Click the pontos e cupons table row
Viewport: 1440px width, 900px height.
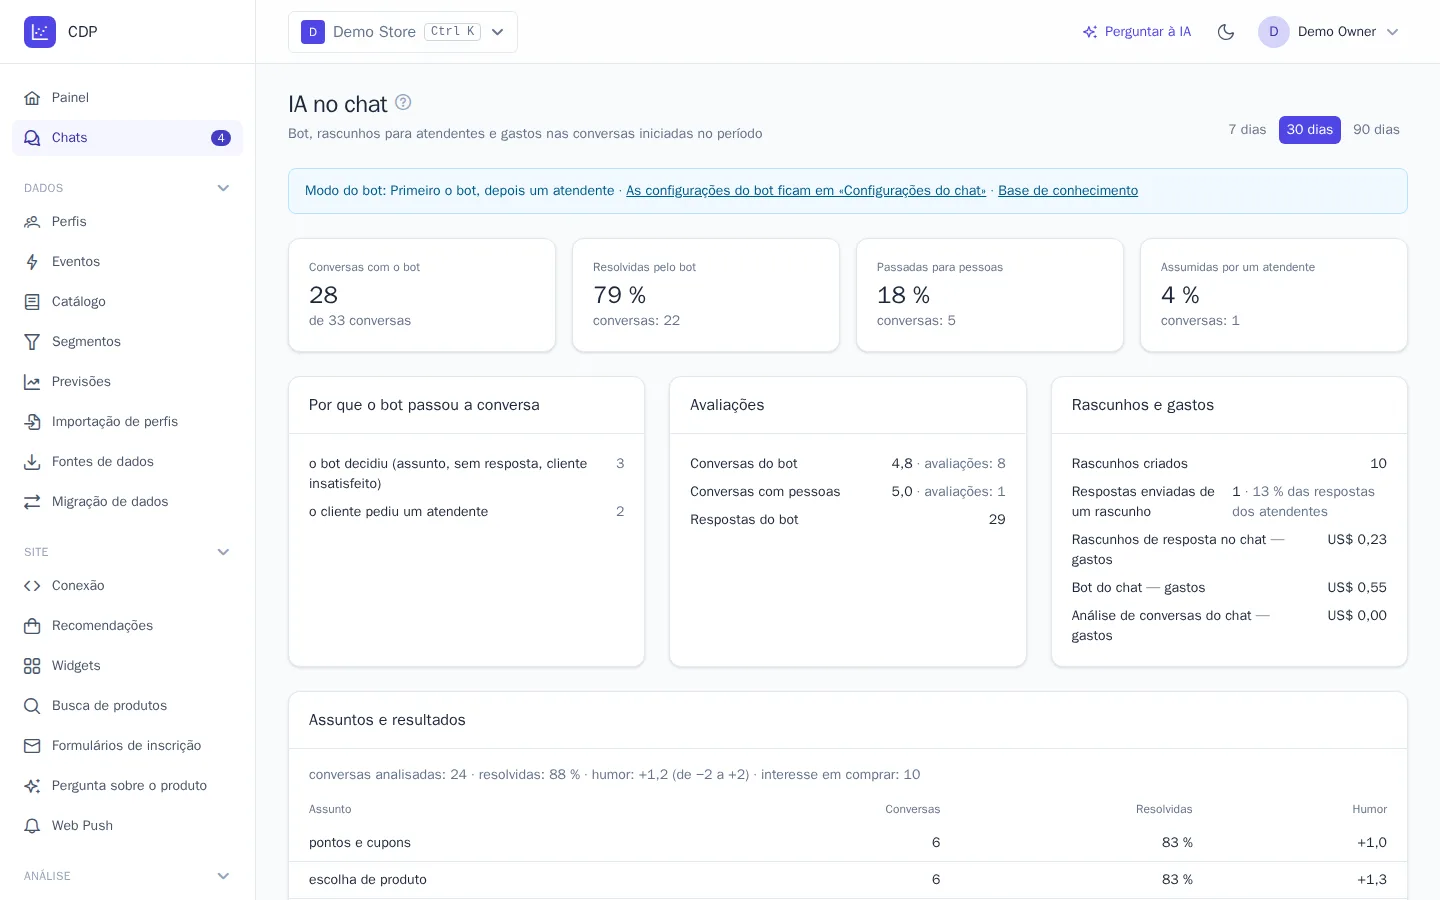click(848, 843)
